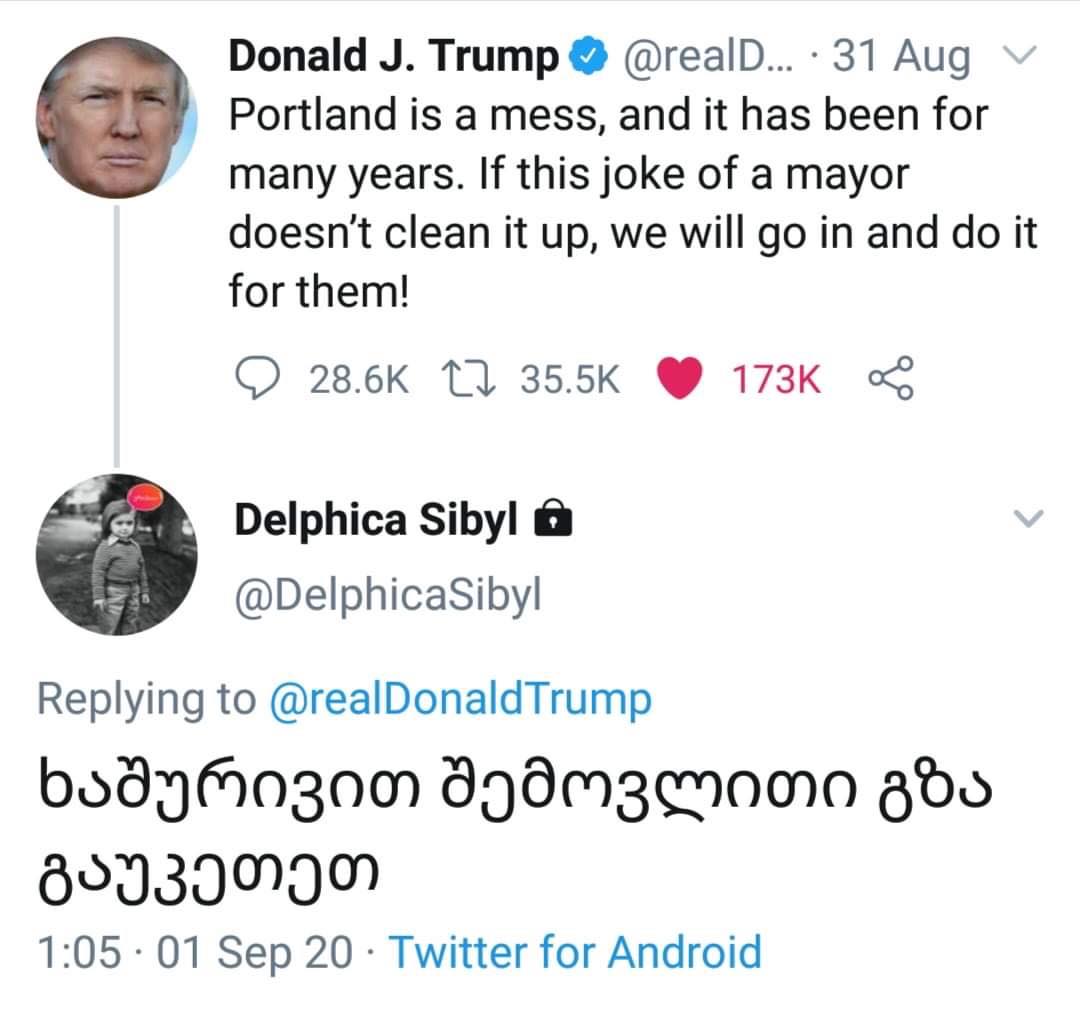Click the @DelphicaSibyl handle
Image resolution: width=1080 pixels, height=1014 pixels.
387,596
